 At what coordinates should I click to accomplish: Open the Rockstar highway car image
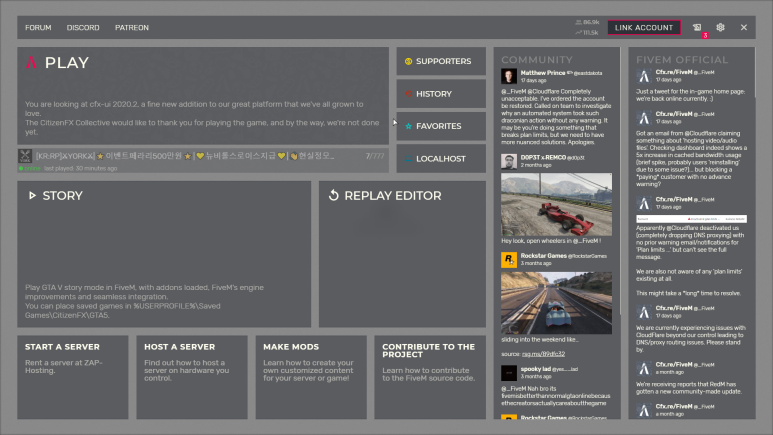[557, 303]
